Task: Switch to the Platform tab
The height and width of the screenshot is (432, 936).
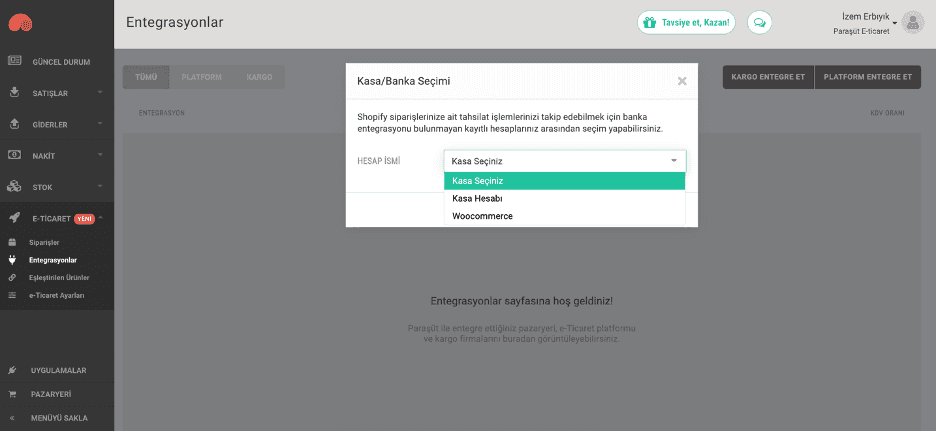Action: click(x=202, y=77)
